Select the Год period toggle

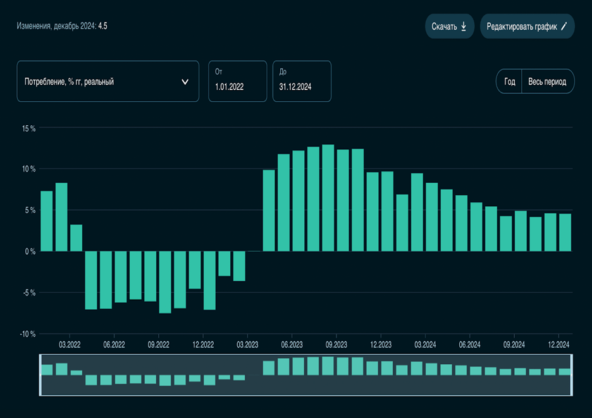[x=509, y=81]
